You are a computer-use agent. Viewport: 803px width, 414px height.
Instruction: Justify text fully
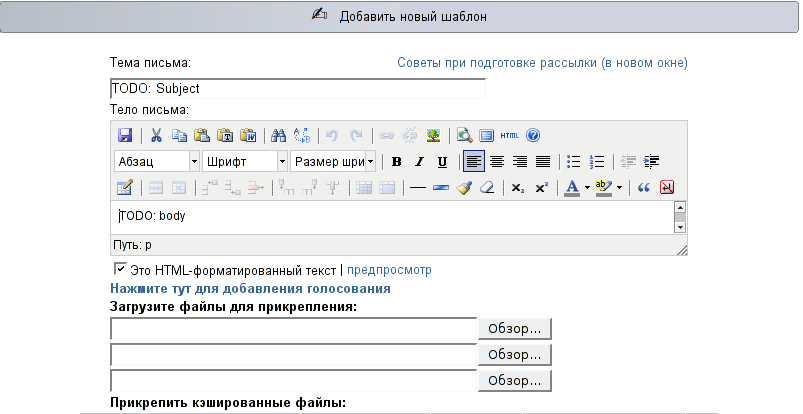point(543,162)
